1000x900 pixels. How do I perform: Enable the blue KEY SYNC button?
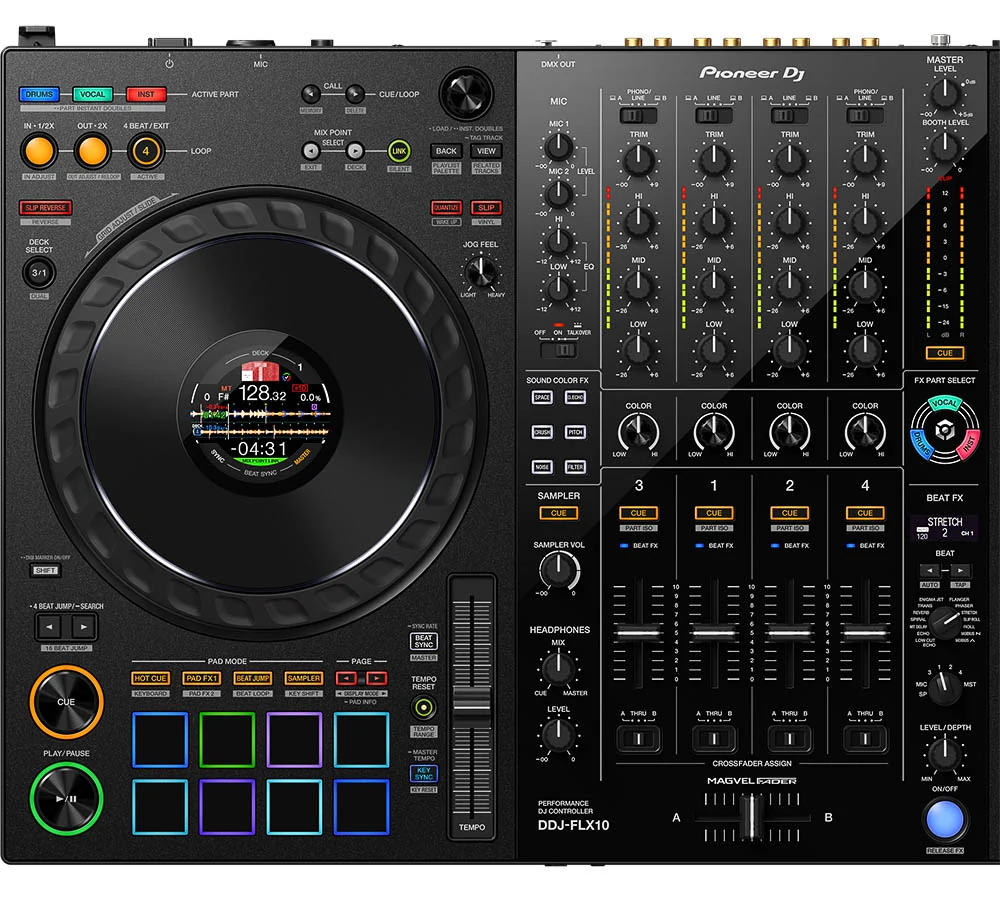point(423,774)
